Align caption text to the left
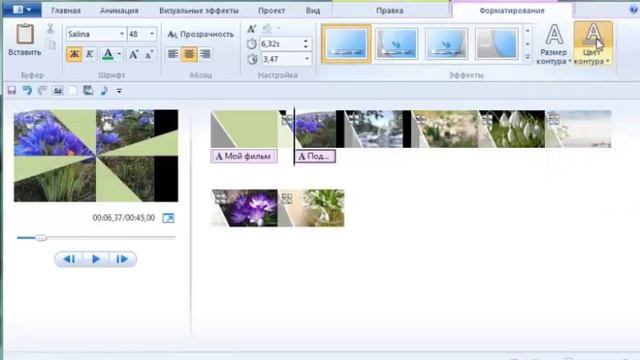The height and width of the screenshot is (360, 640). coord(173,54)
